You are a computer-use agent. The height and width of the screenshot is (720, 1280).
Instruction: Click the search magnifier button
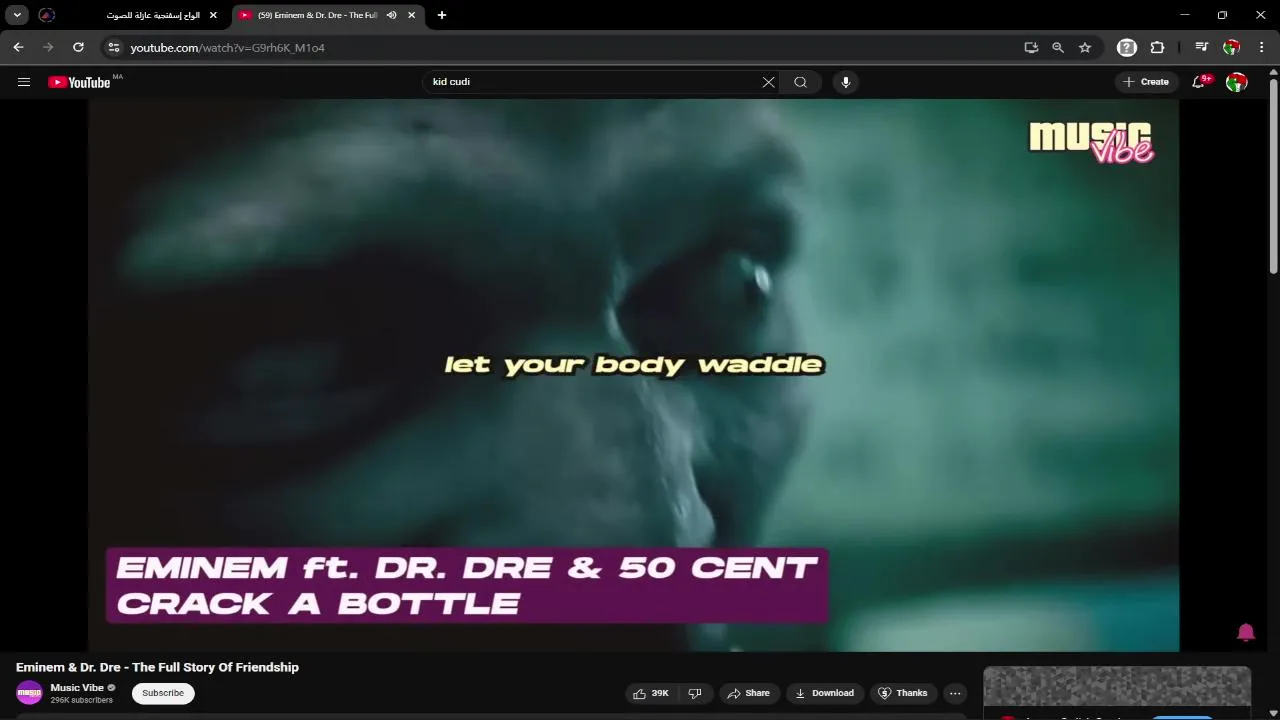pos(800,82)
